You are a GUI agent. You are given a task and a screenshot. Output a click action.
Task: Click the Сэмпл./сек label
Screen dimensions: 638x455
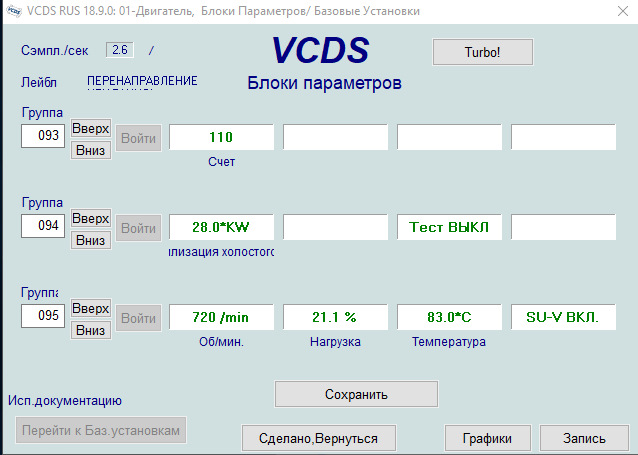[55, 50]
